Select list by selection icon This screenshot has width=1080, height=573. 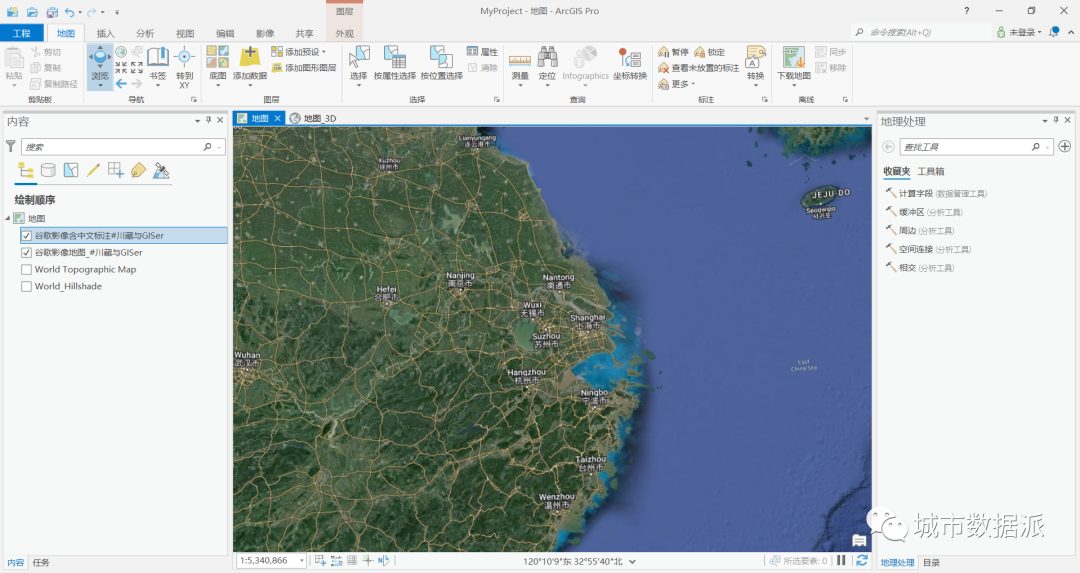click(71, 170)
